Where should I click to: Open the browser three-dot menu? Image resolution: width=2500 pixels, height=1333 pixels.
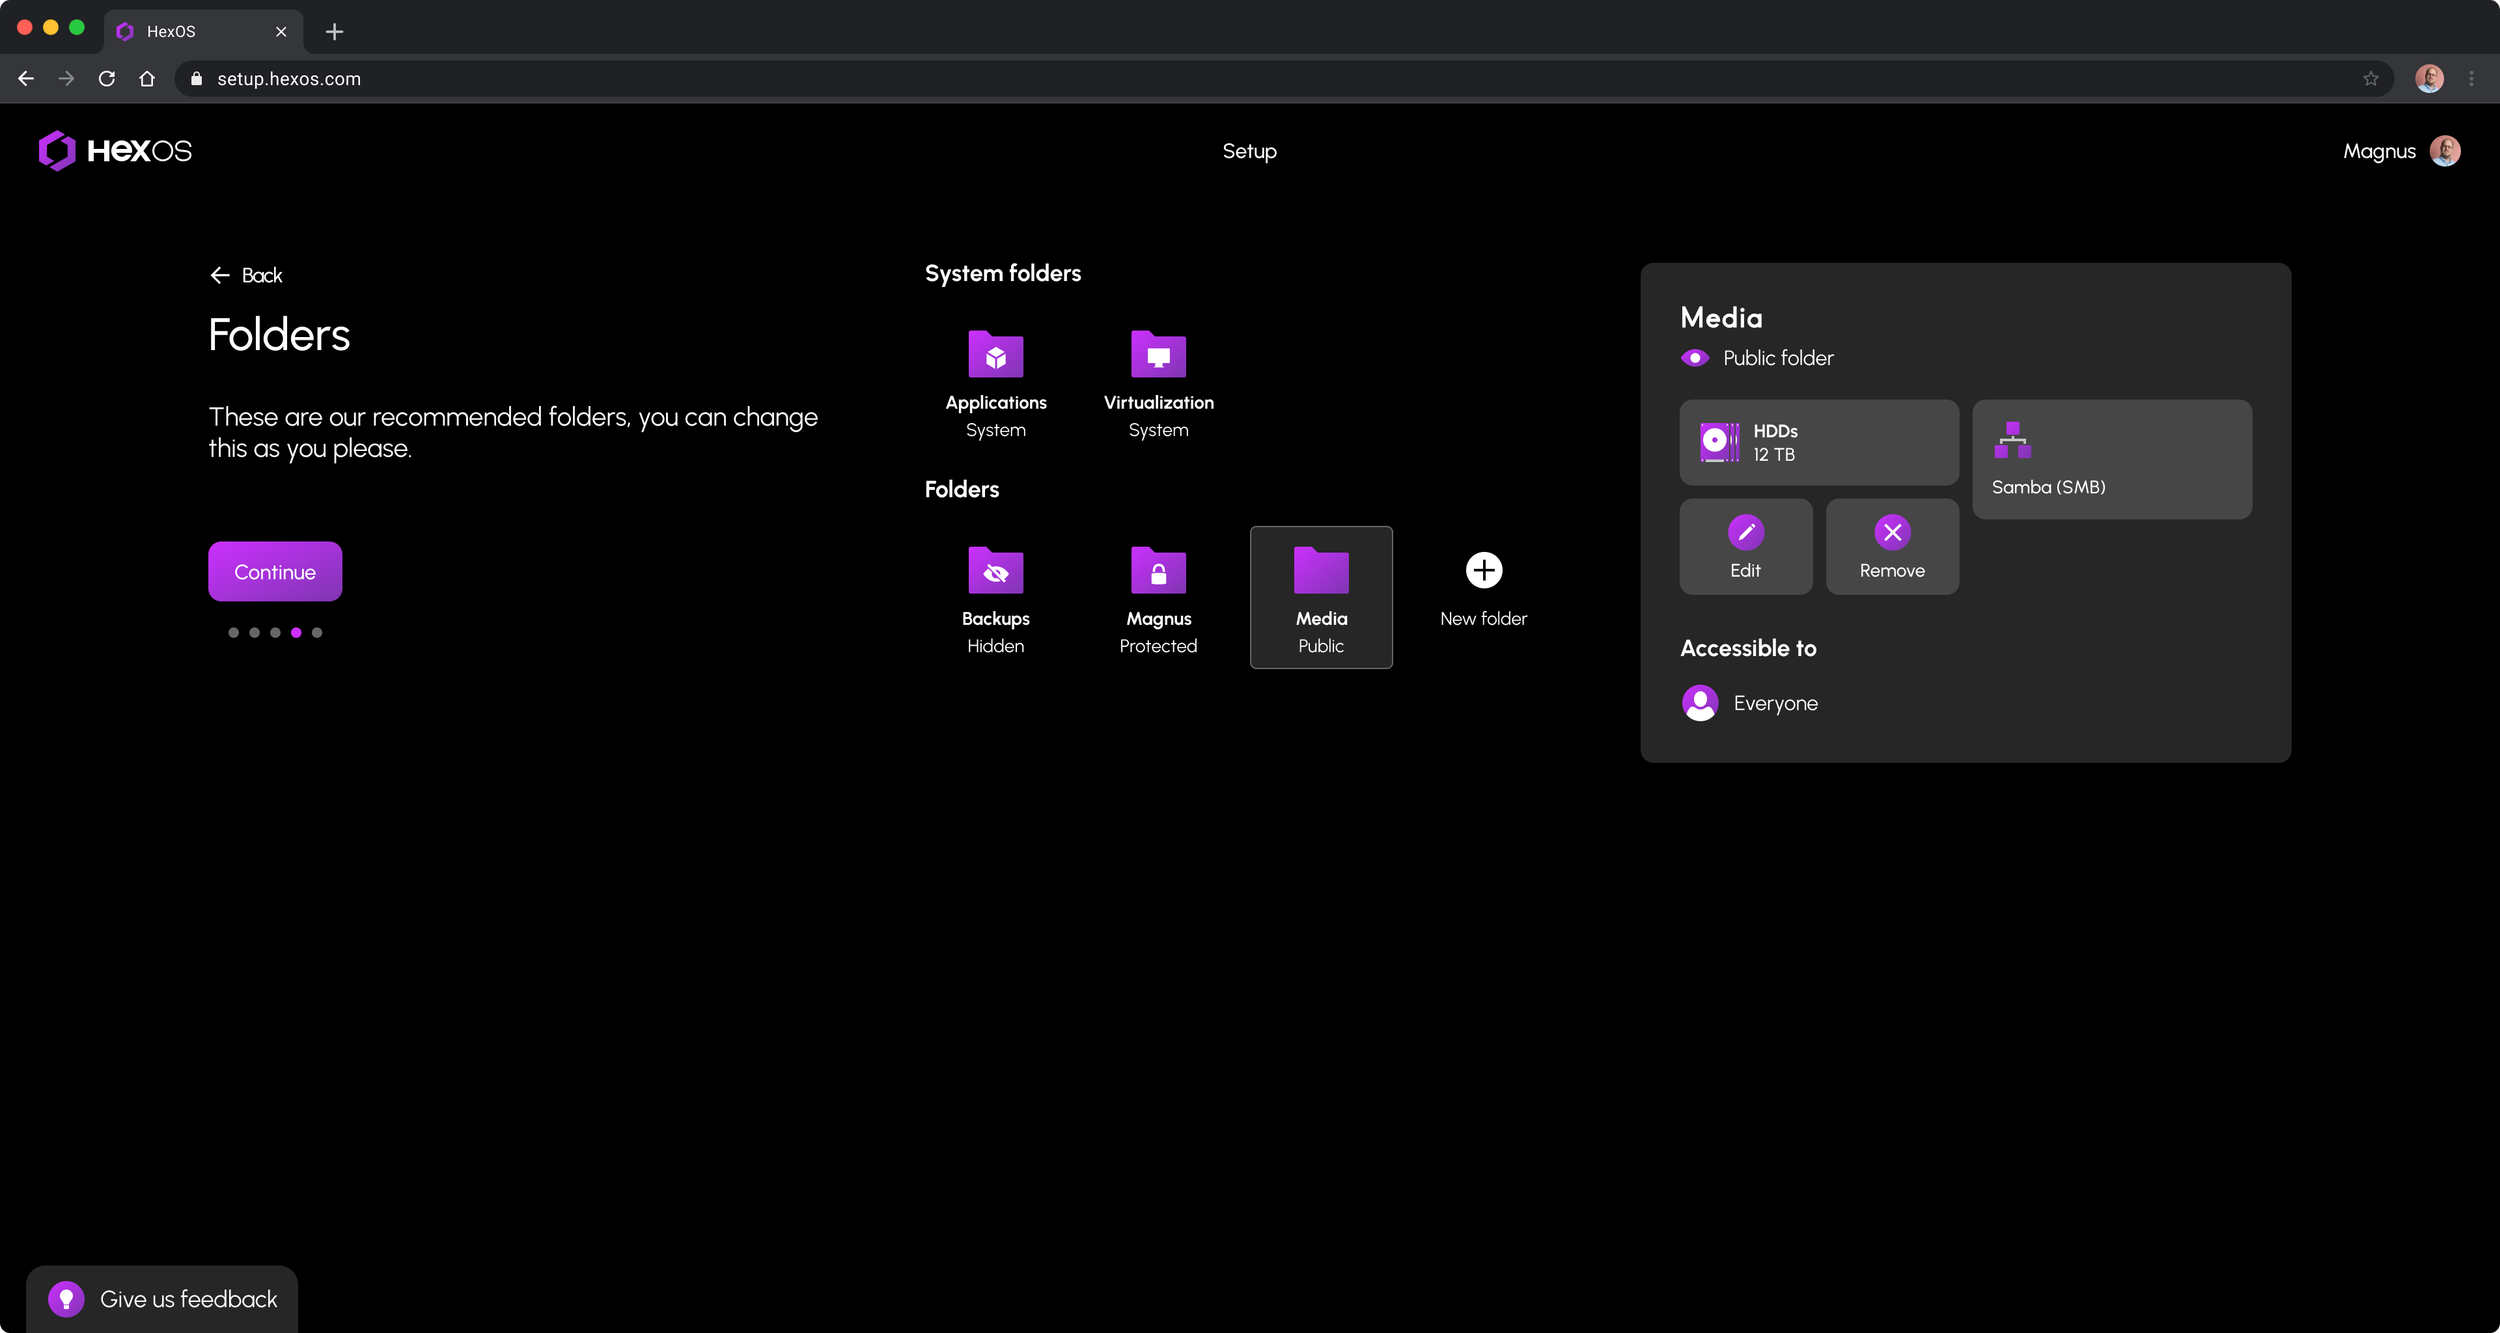point(2471,79)
